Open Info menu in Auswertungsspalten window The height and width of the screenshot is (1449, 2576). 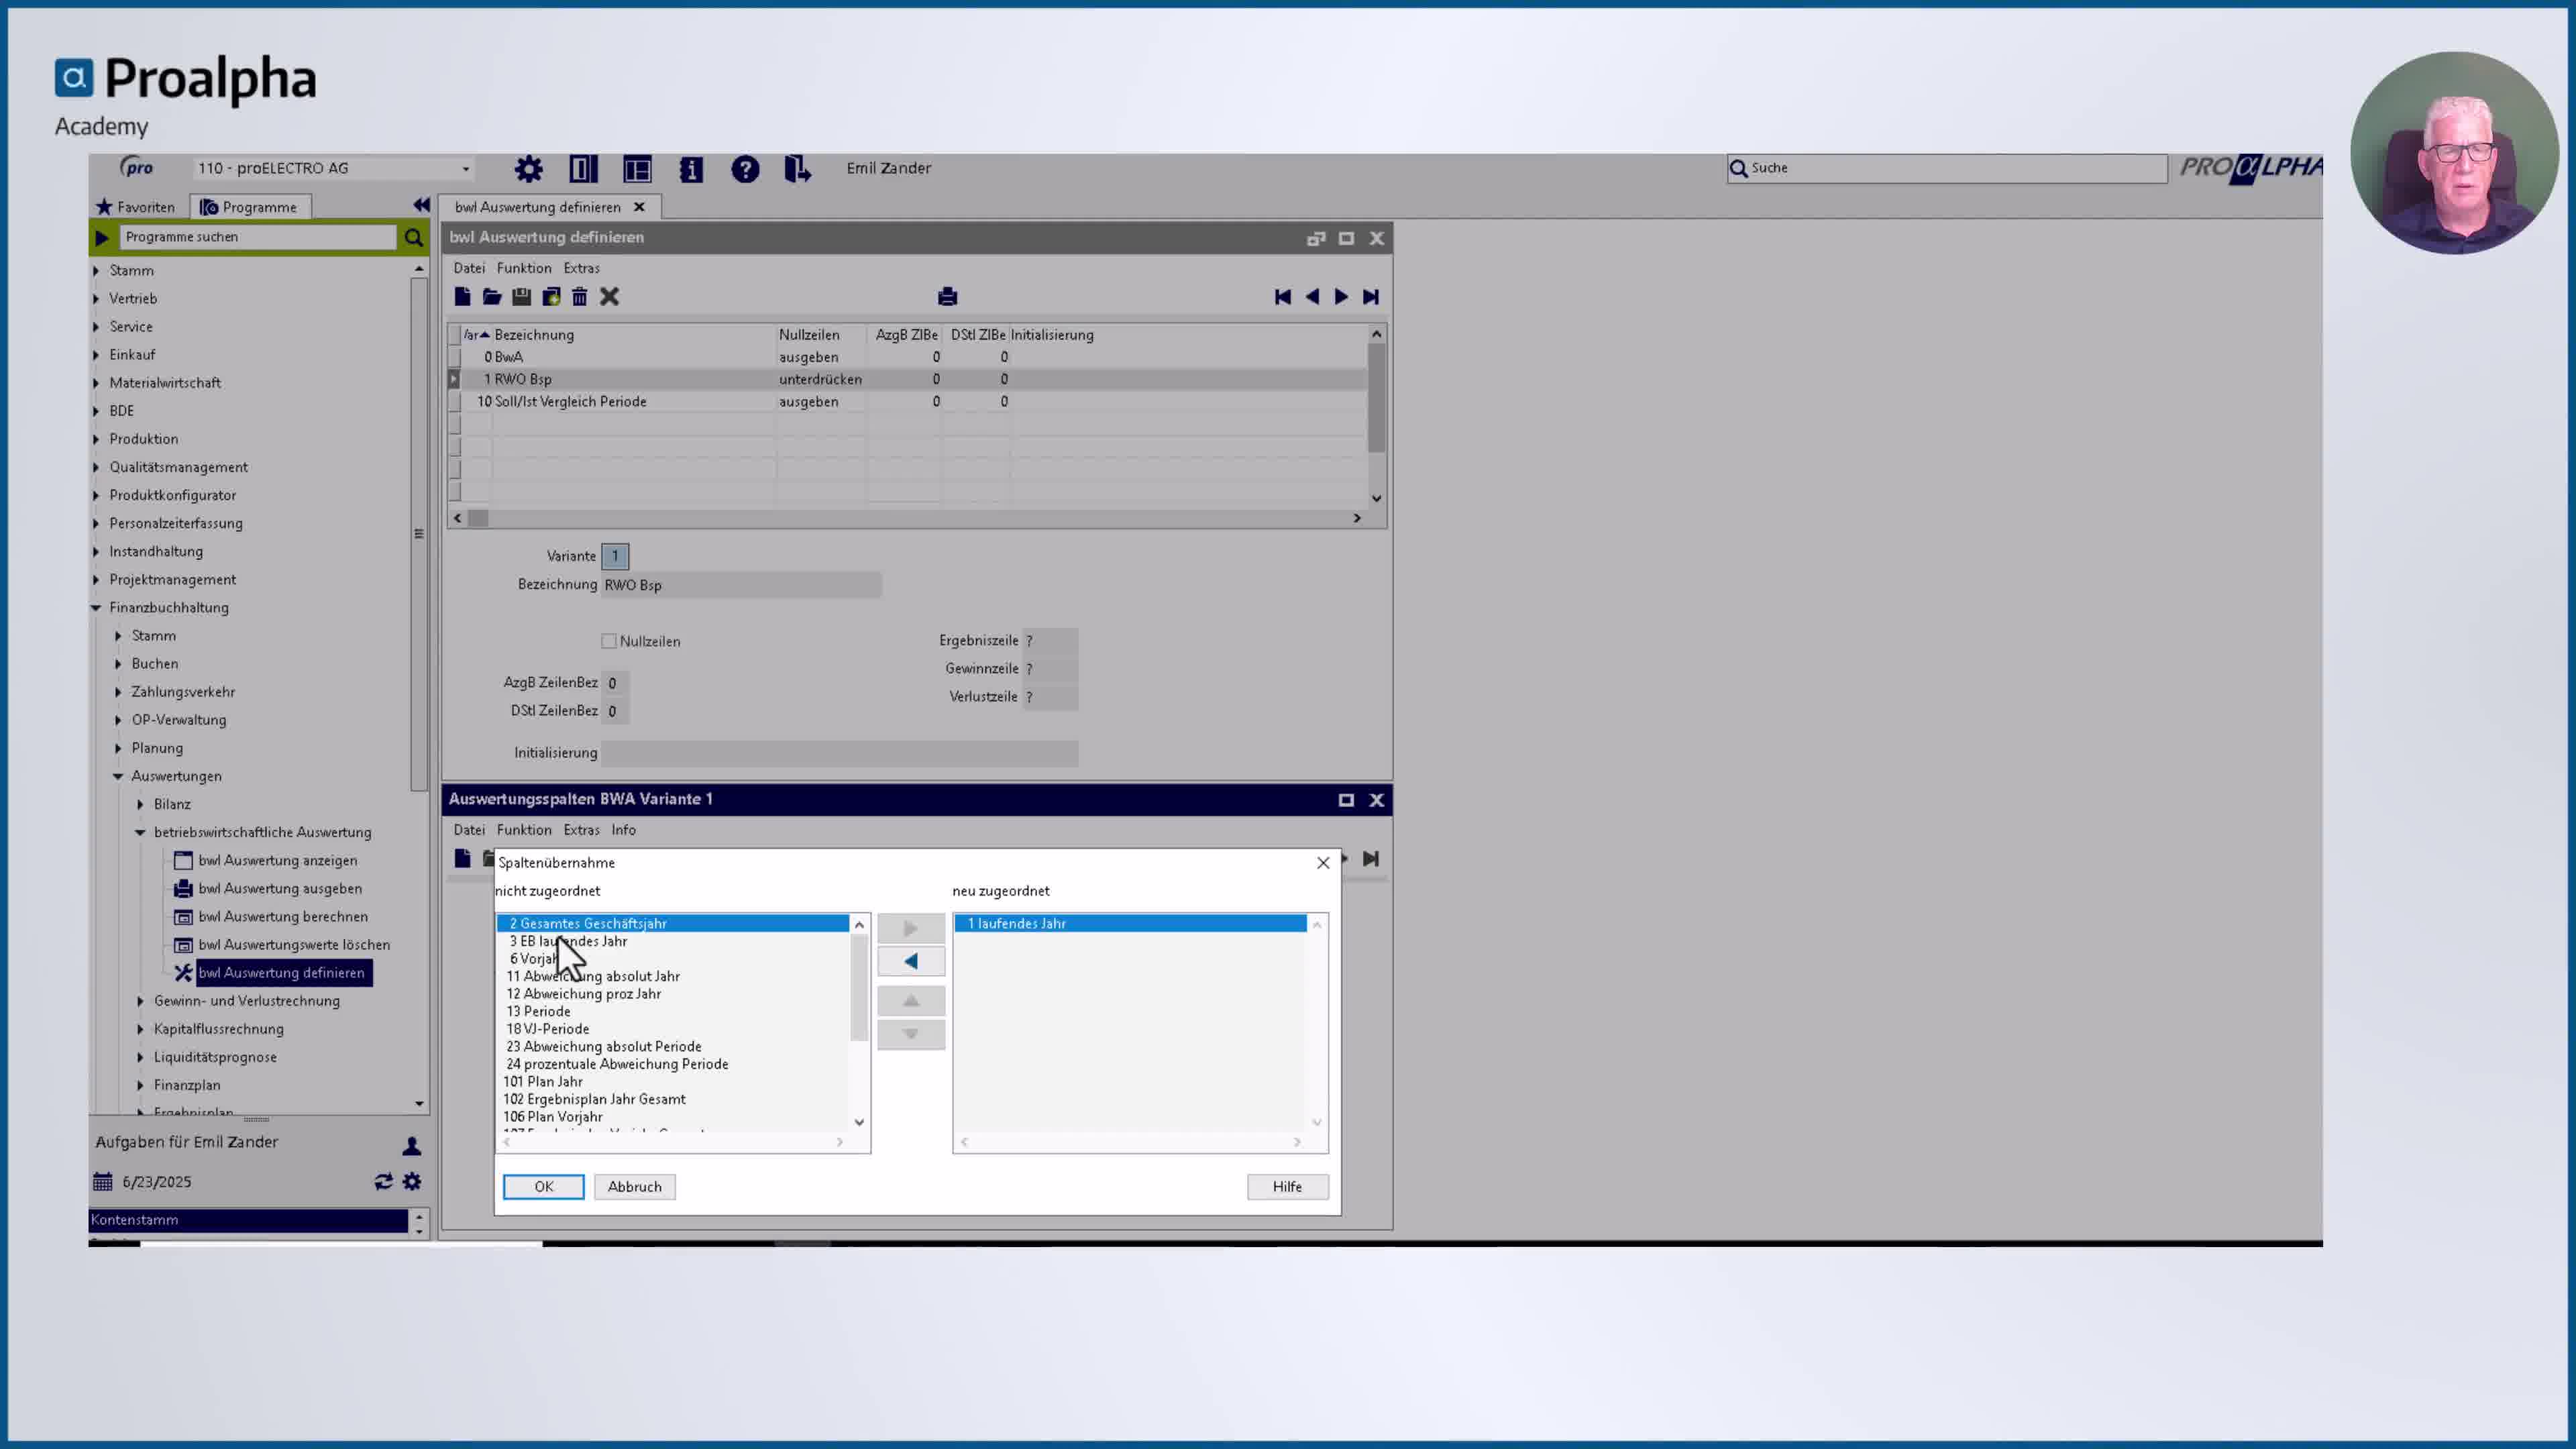623,830
